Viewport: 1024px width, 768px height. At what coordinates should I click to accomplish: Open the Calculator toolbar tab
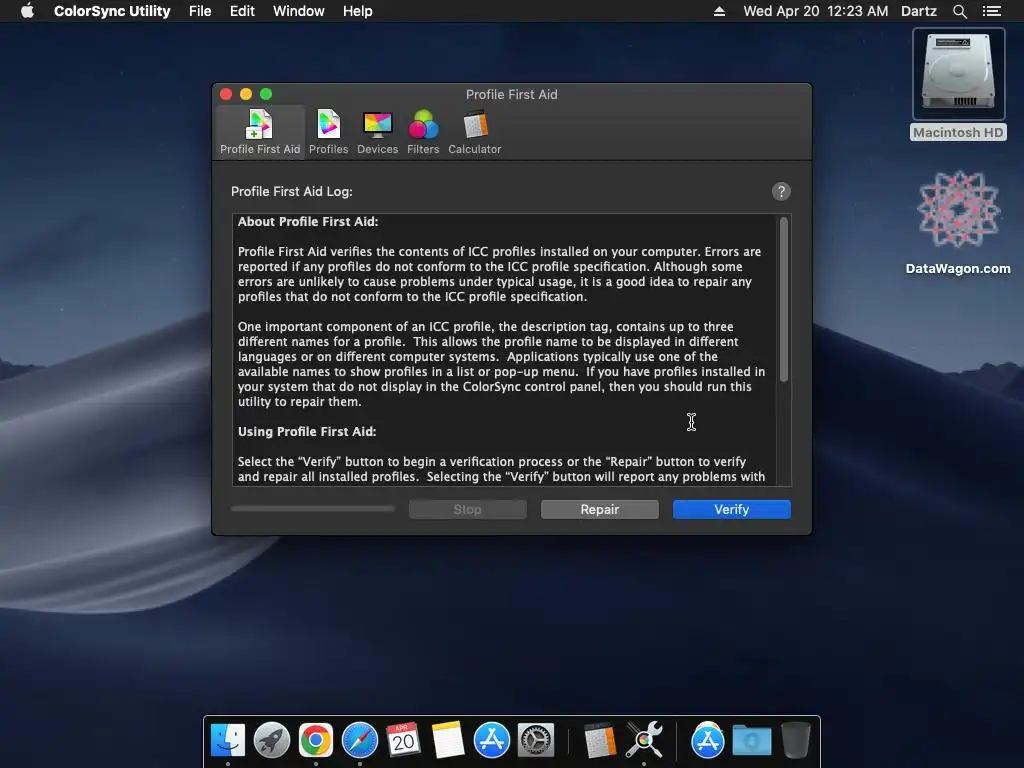[475, 132]
